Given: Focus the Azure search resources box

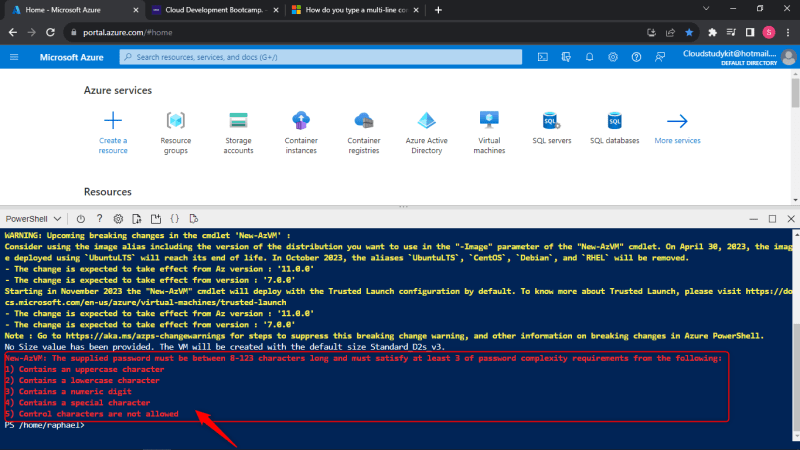Looking at the screenshot, I should pyautogui.click(x=321, y=57).
